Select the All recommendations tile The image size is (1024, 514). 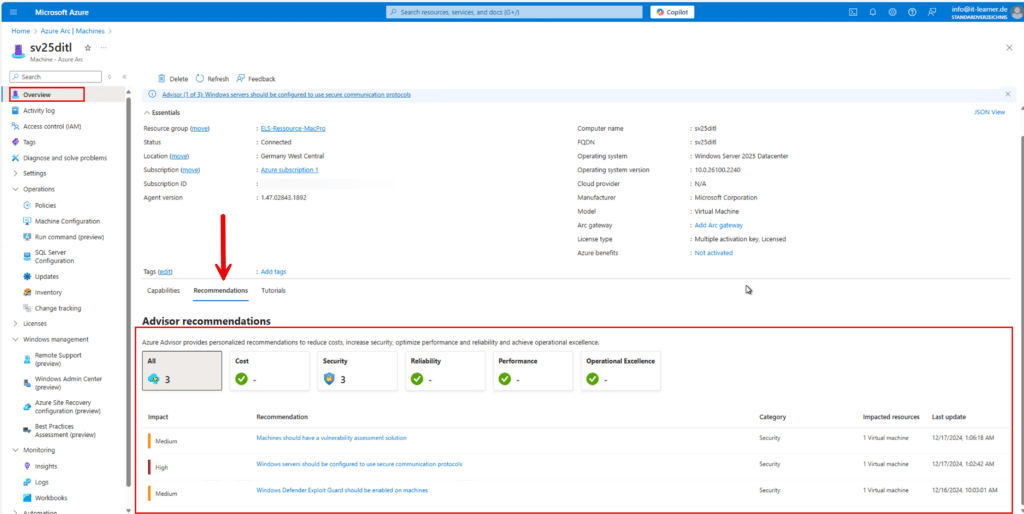coord(182,370)
